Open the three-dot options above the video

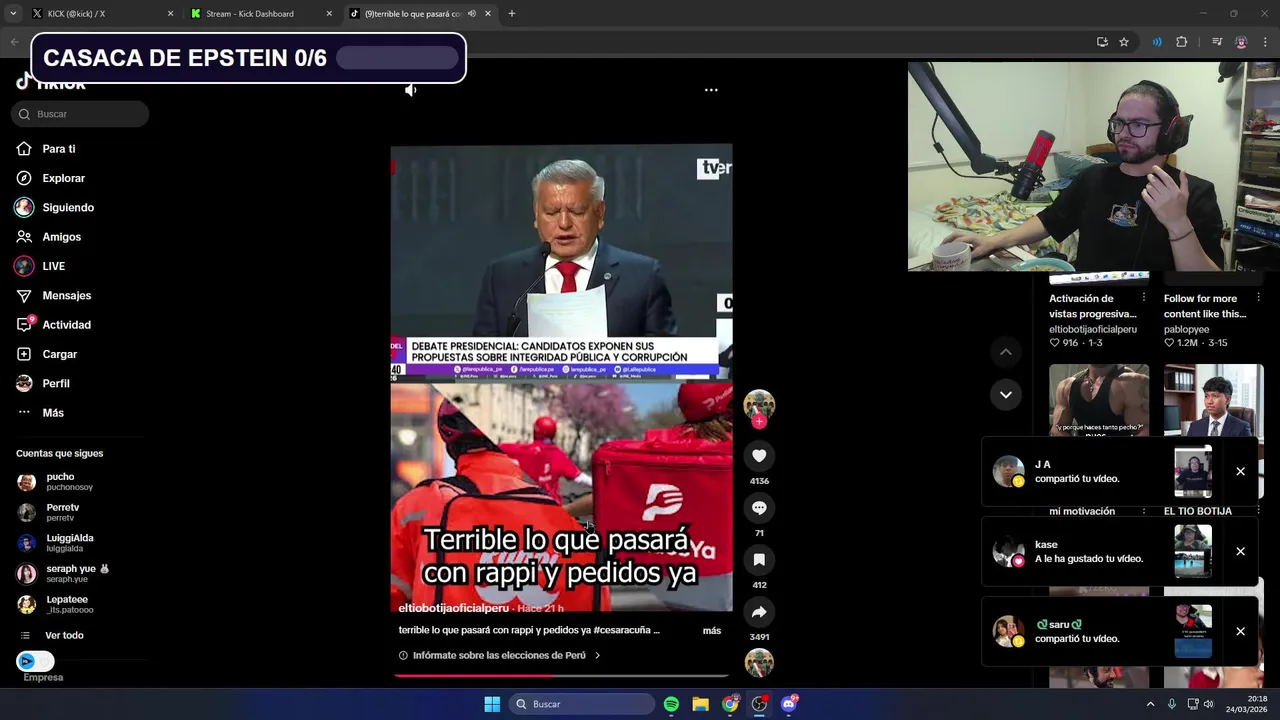coord(711,90)
